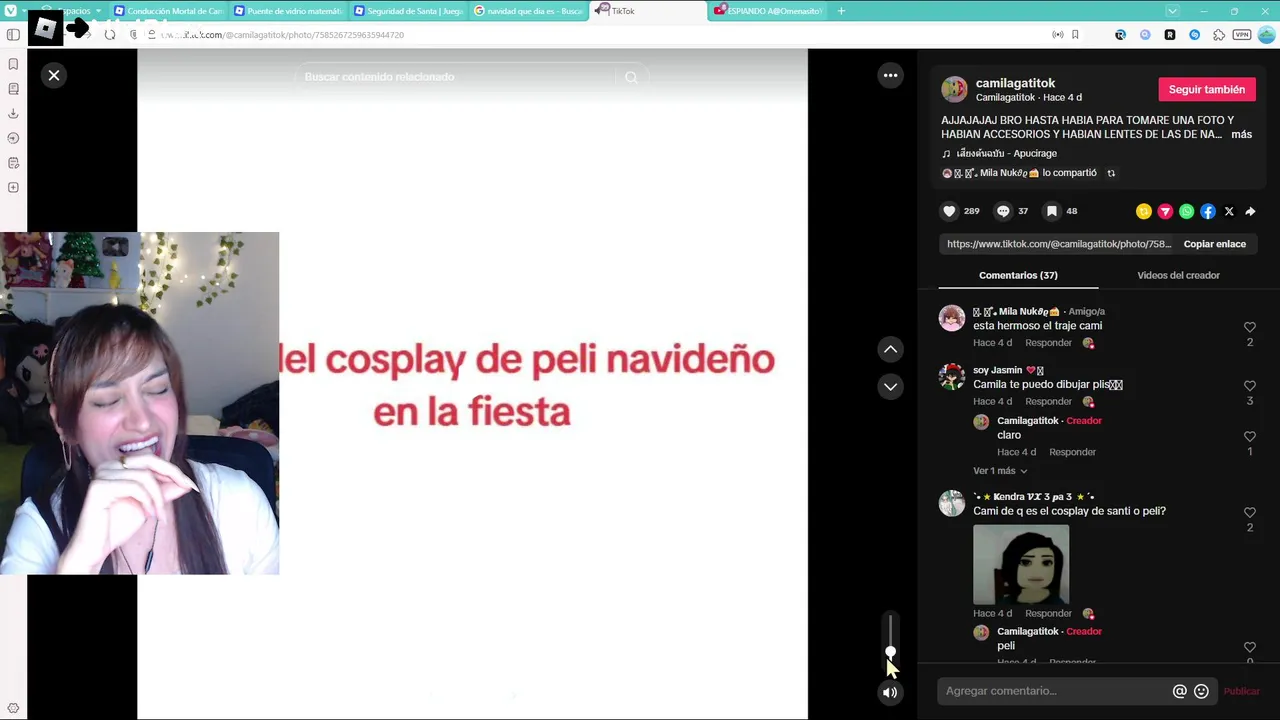Open sidebar history clock icon
Viewport: 1280px width, 720px height.
point(13,138)
